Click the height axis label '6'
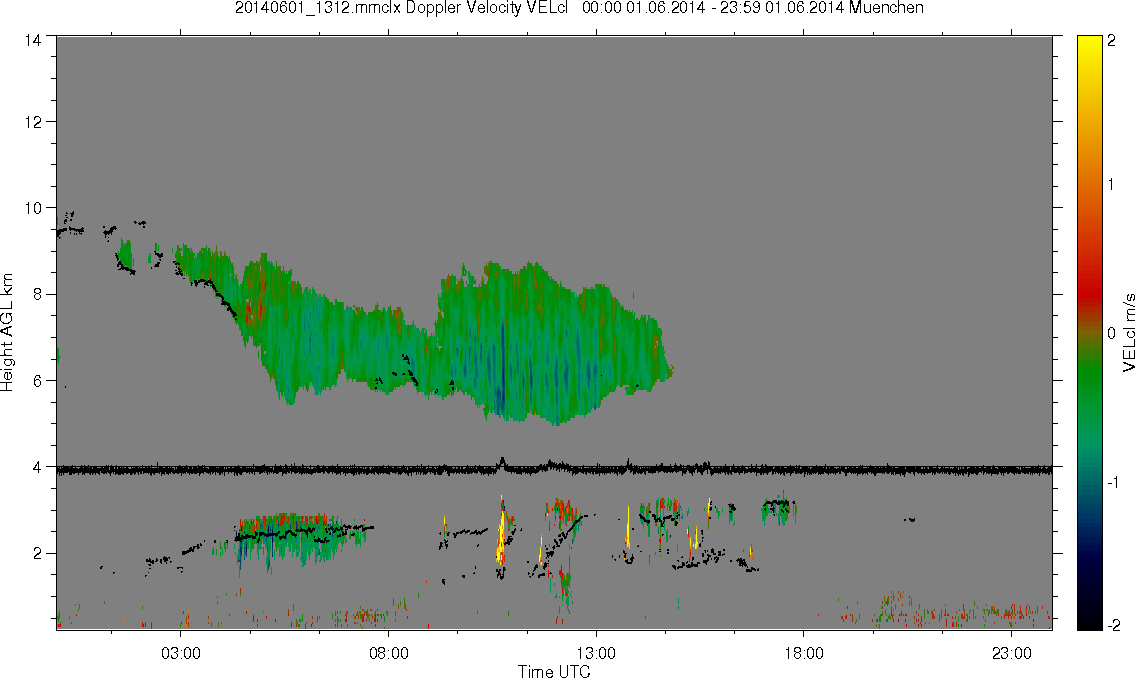The image size is (1135, 678). pyautogui.click(x=37, y=381)
